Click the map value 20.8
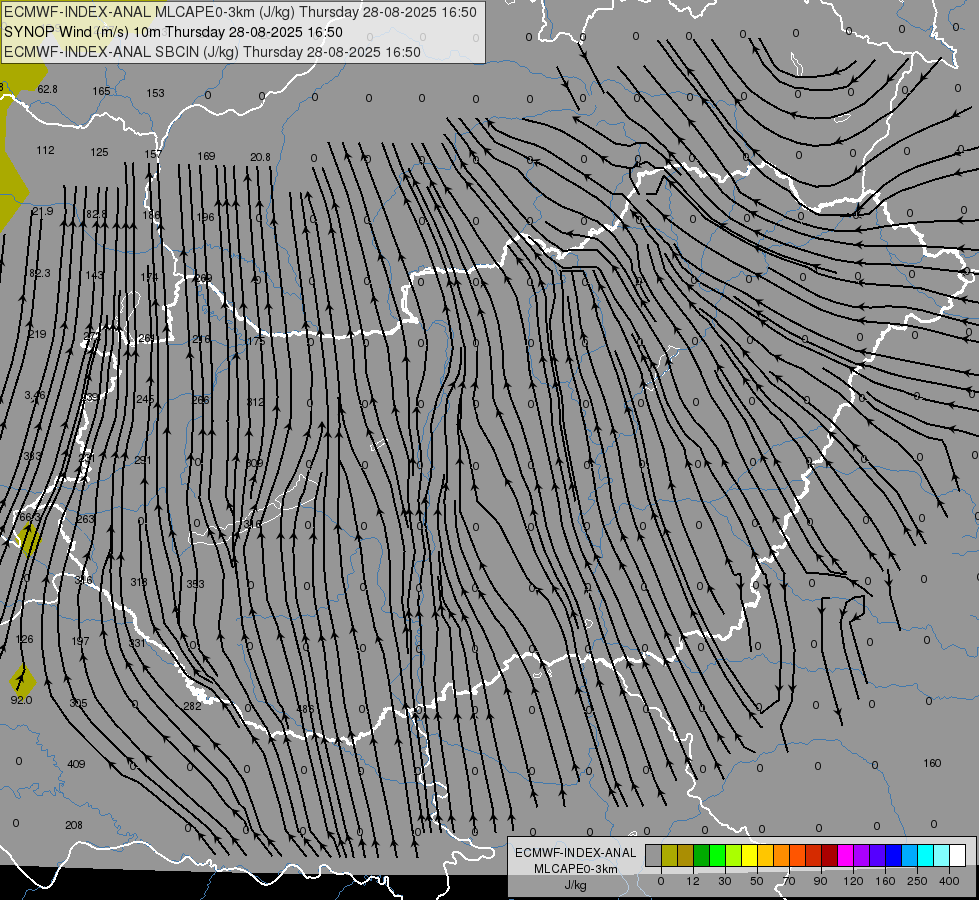The height and width of the screenshot is (900, 979). [x=260, y=157]
